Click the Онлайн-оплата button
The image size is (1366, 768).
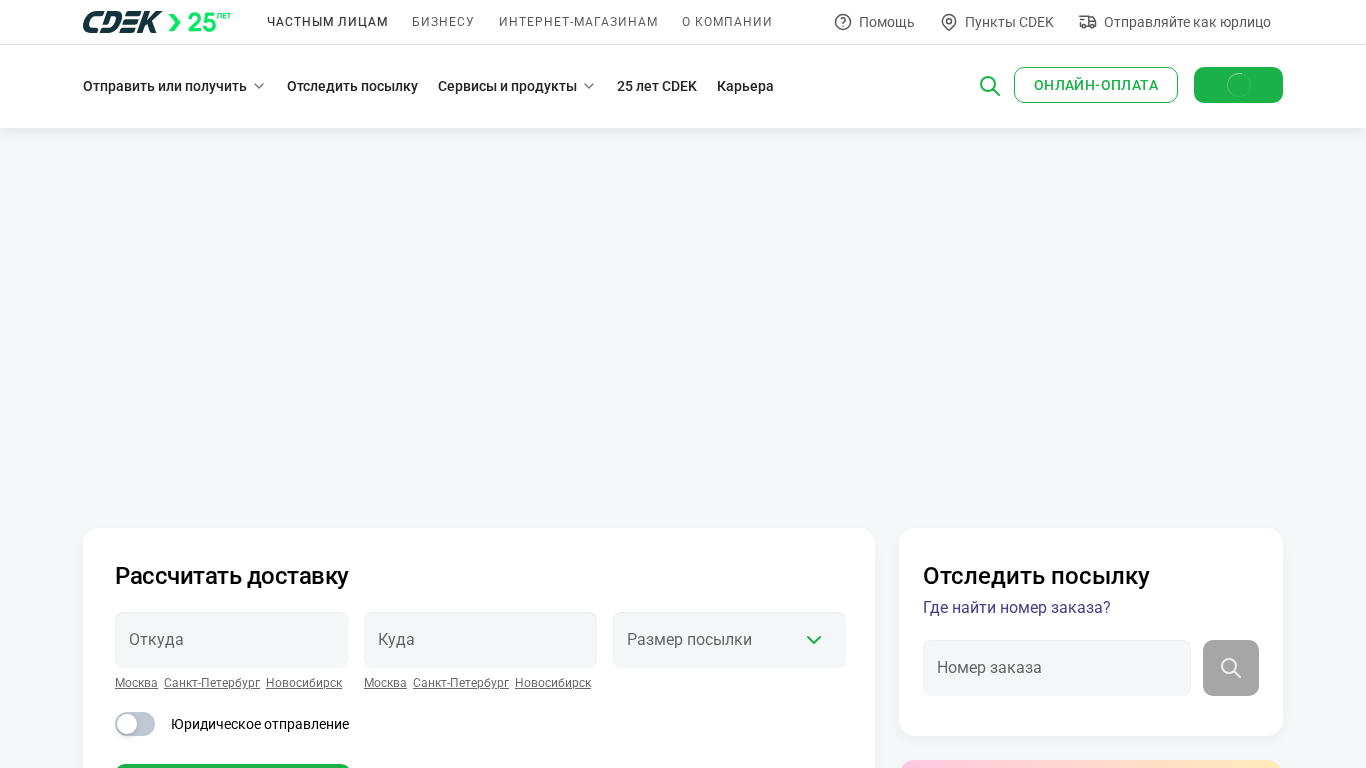click(1095, 85)
